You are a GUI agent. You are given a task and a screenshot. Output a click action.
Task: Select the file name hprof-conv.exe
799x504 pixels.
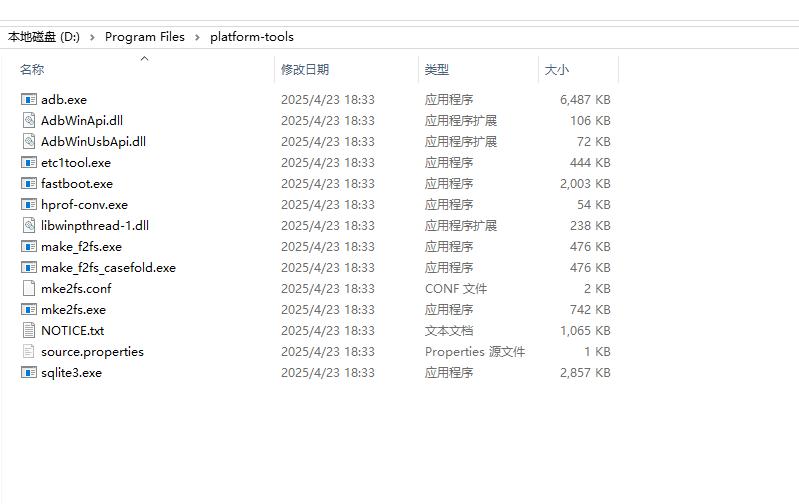click(x=84, y=204)
